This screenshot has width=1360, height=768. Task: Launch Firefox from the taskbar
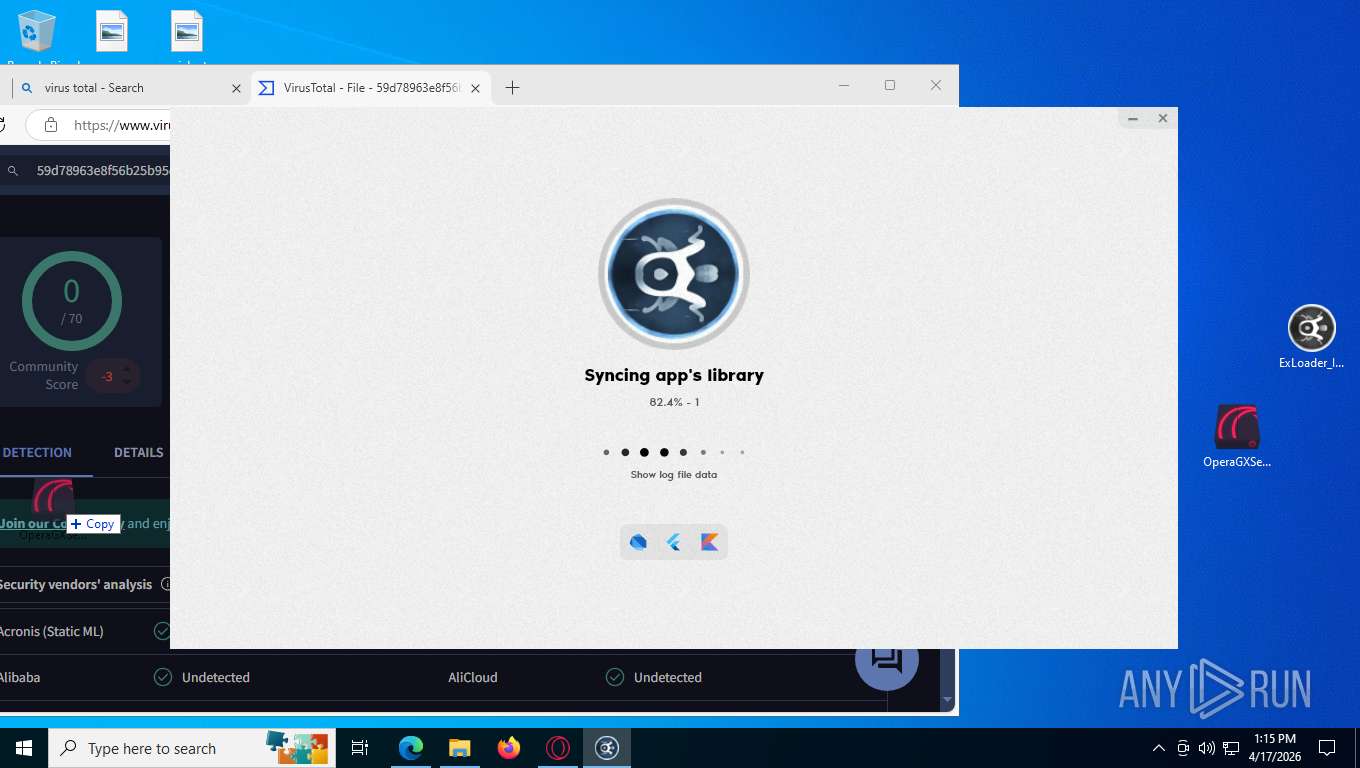(x=509, y=748)
